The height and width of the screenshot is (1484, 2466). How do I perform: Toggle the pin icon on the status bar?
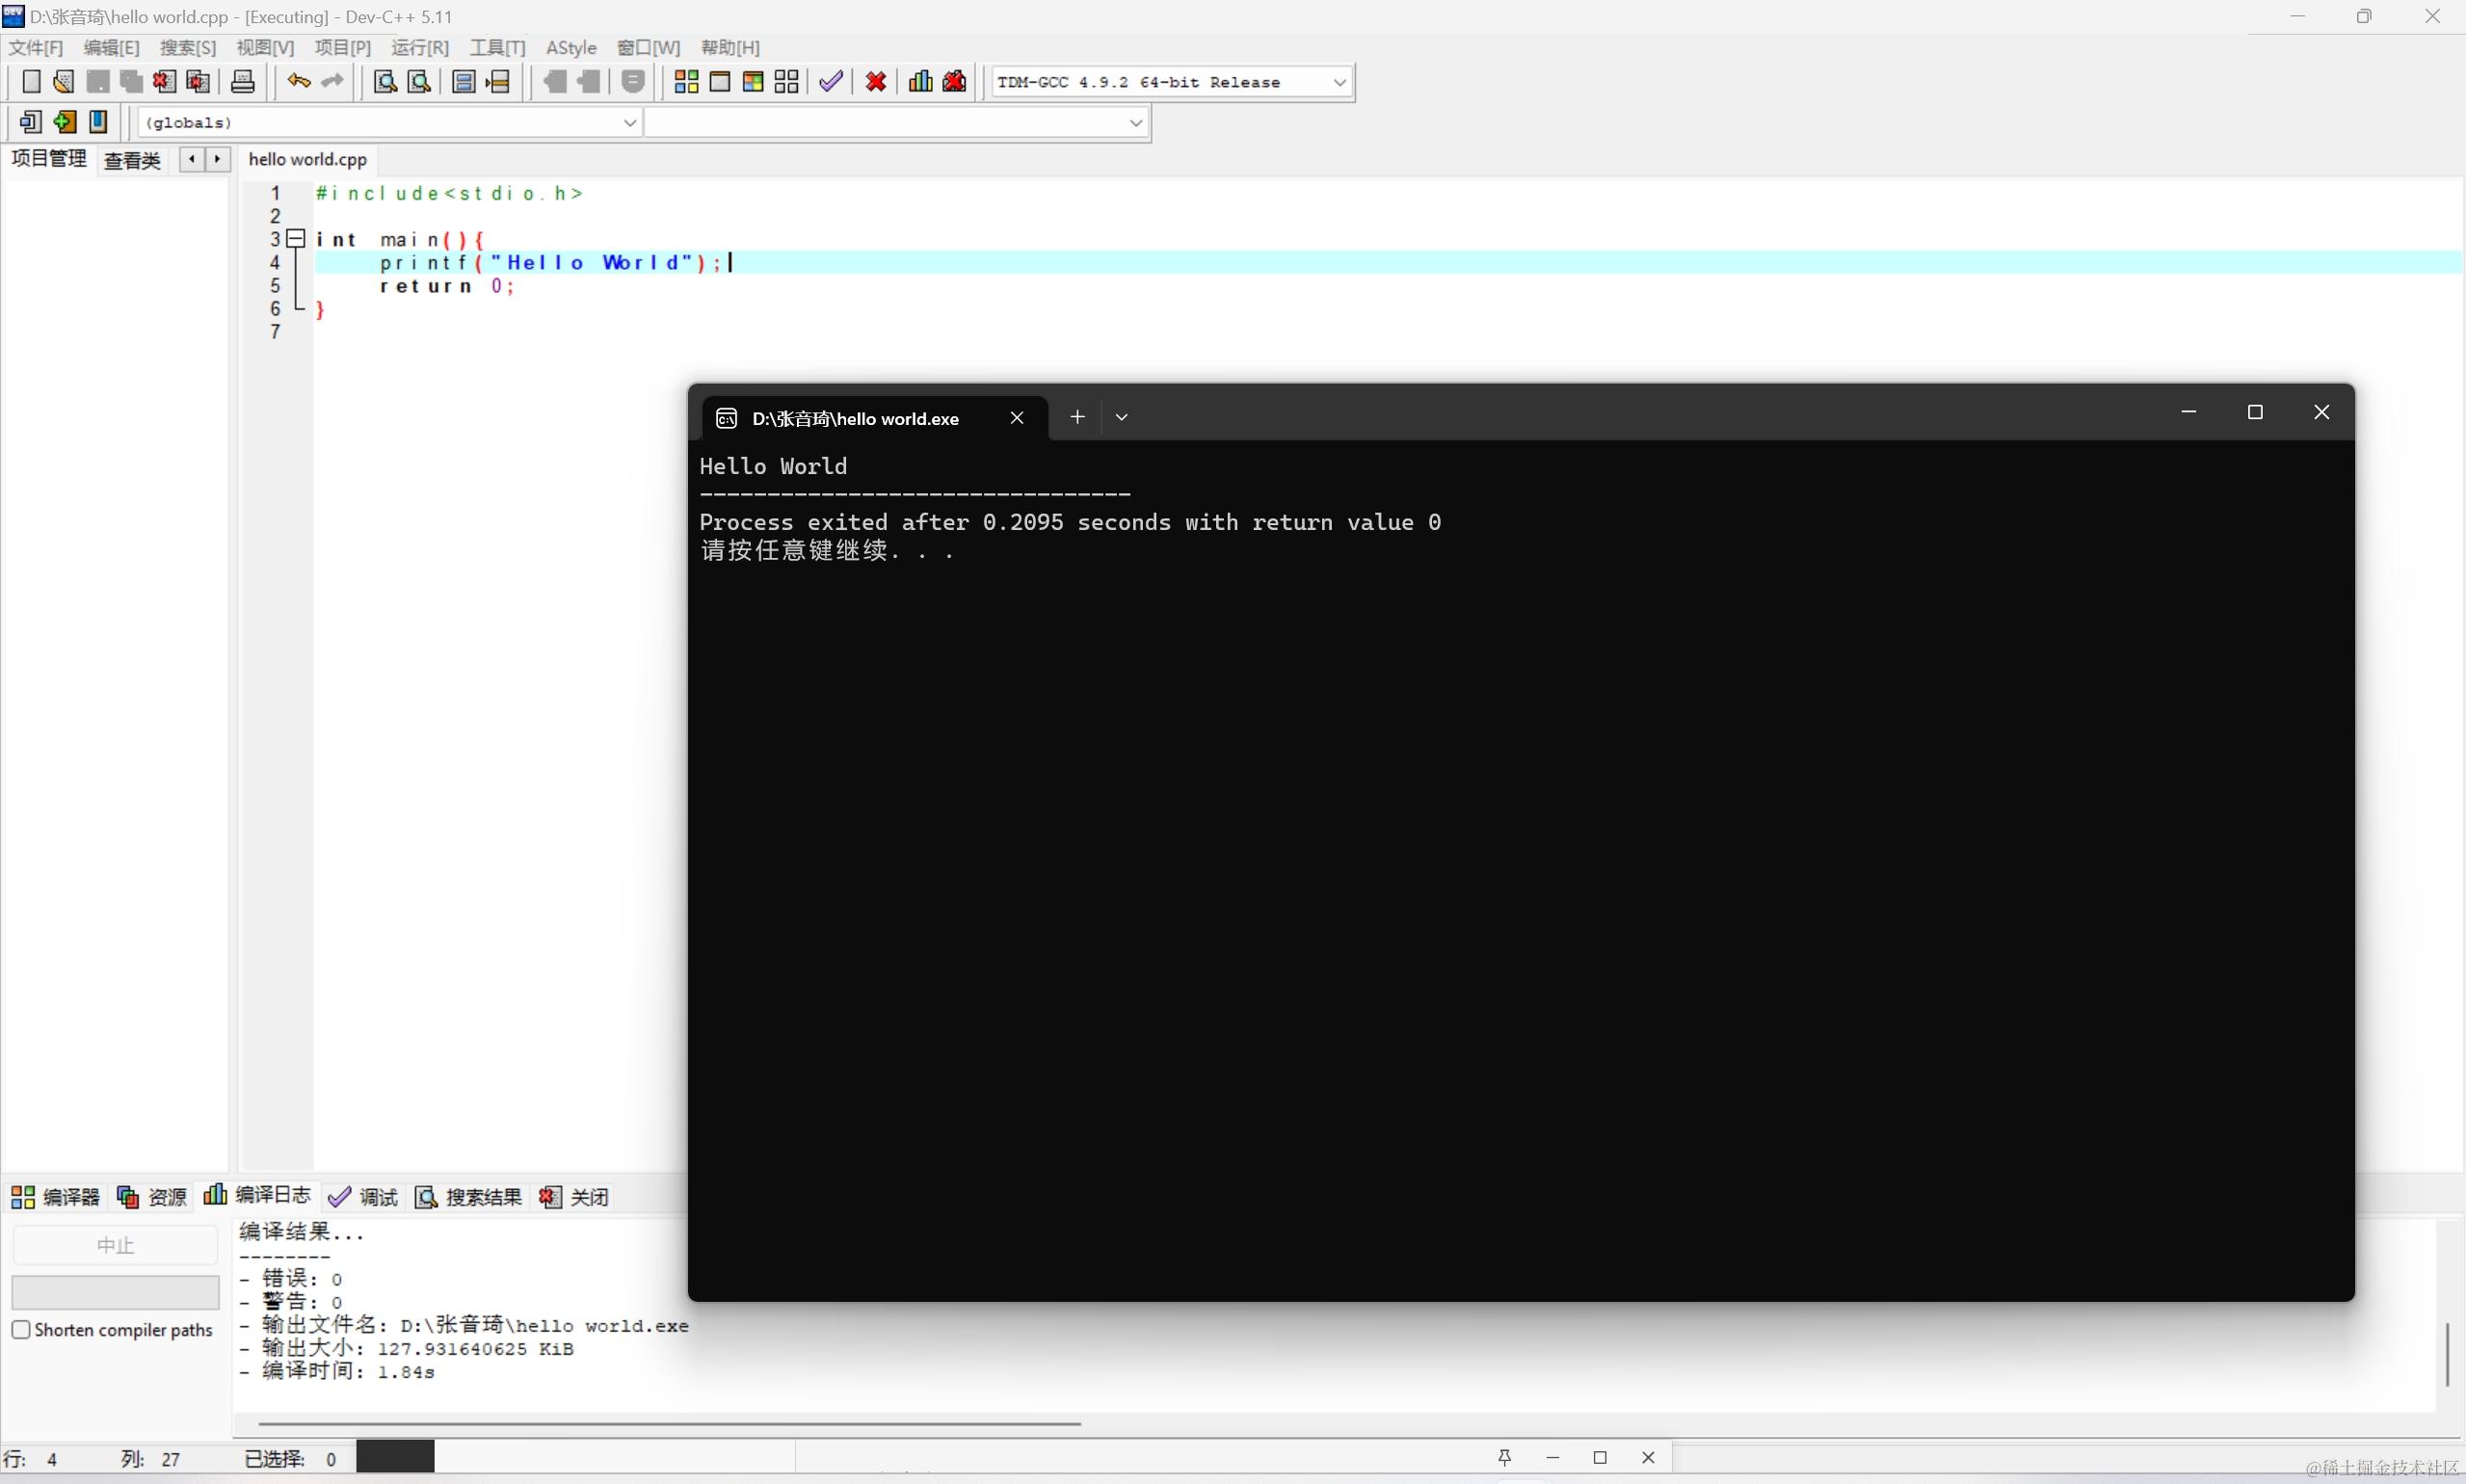coord(1504,1457)
